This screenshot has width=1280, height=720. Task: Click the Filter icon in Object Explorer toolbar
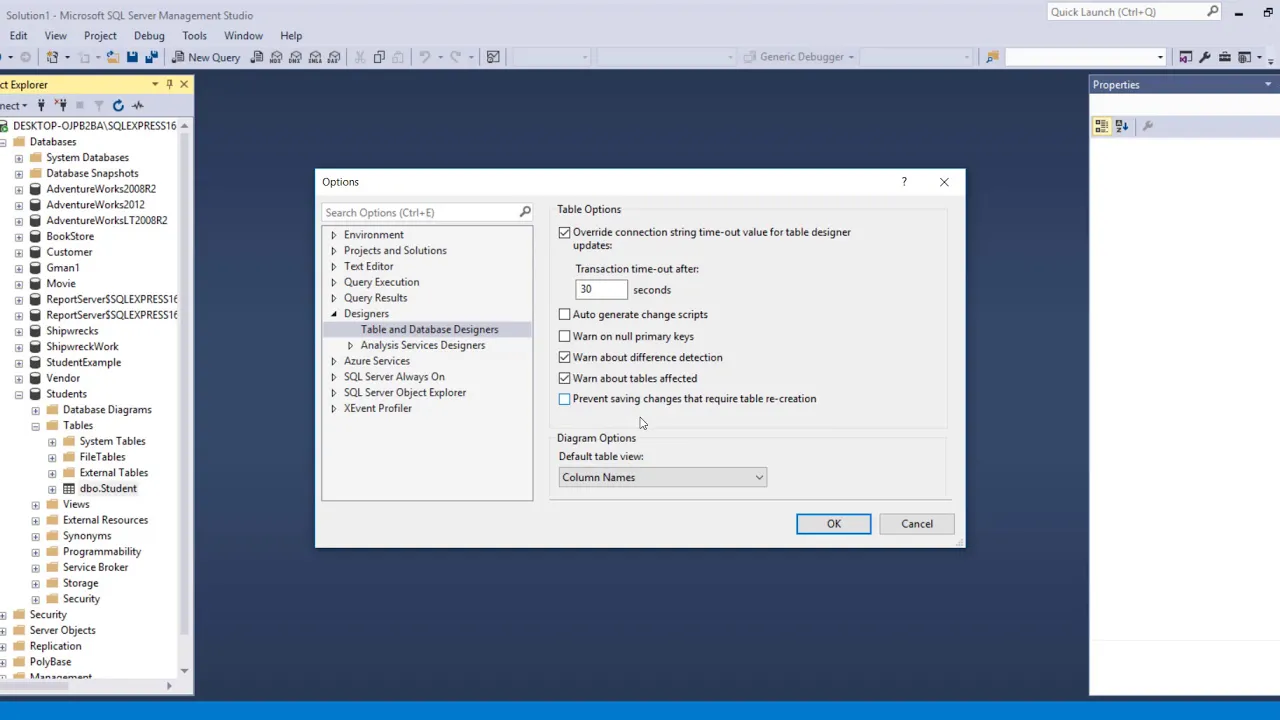pos(98,105)
